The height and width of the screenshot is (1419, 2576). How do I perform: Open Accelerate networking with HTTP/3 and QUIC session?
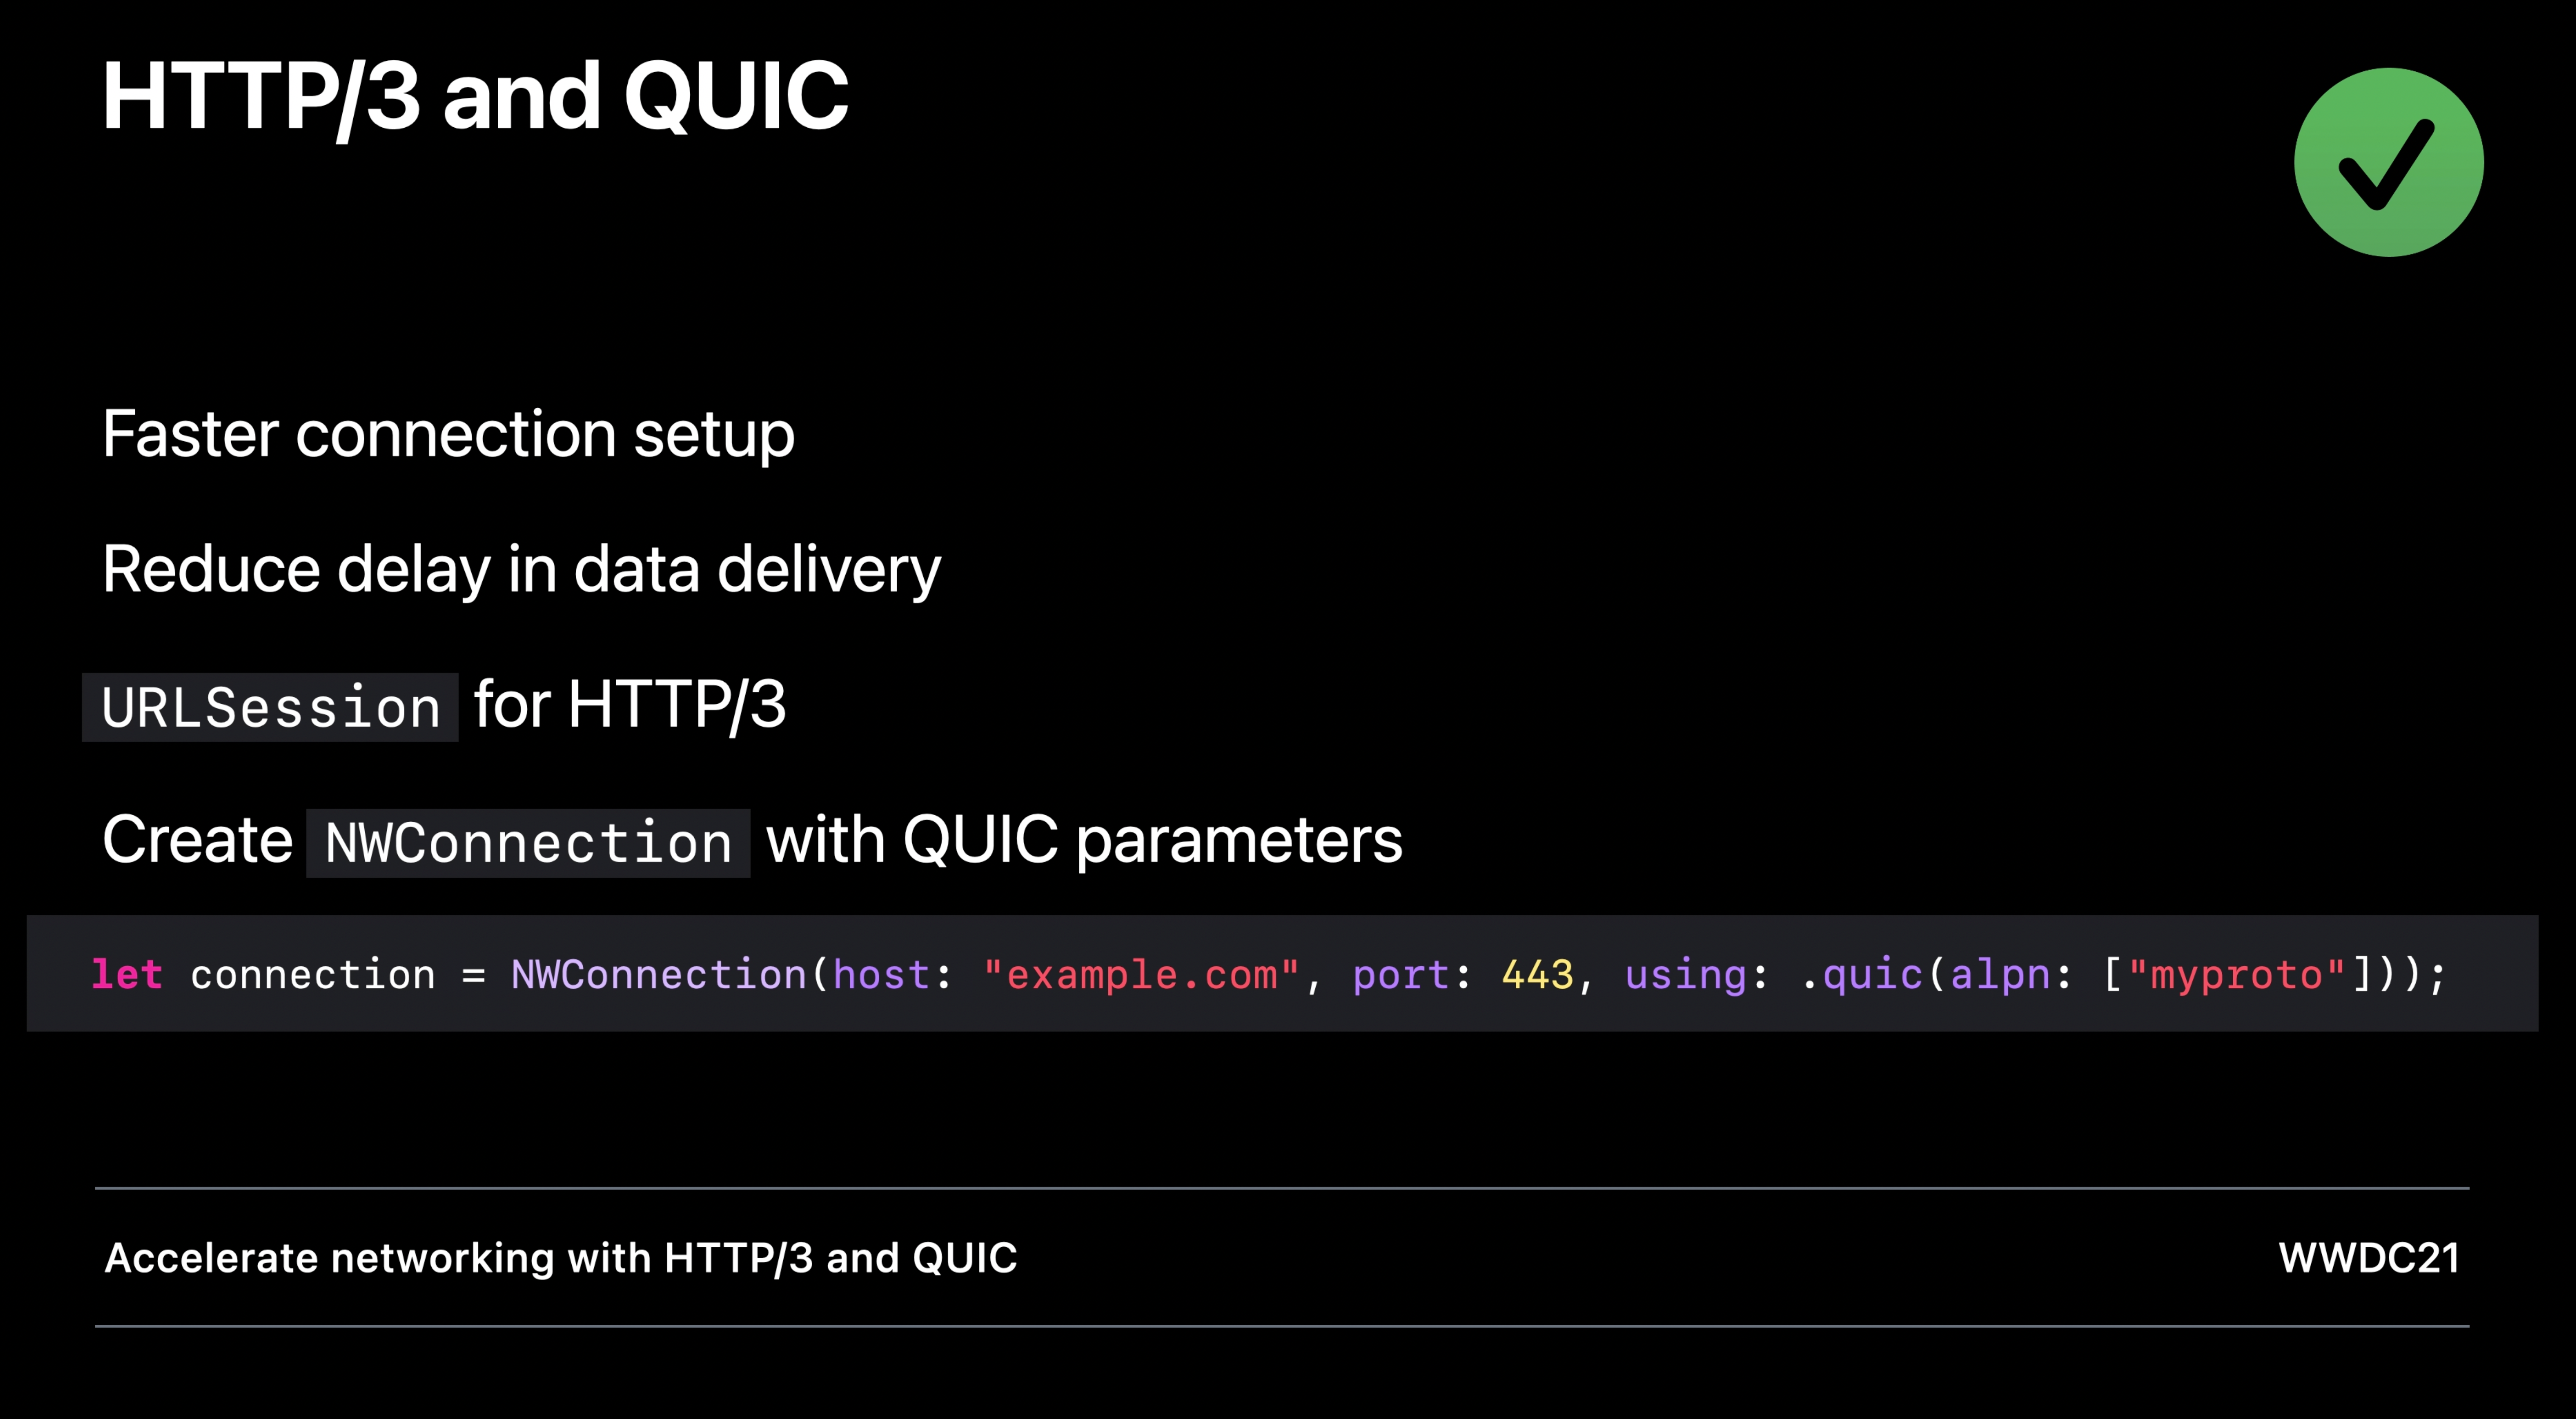point(561,1258)
